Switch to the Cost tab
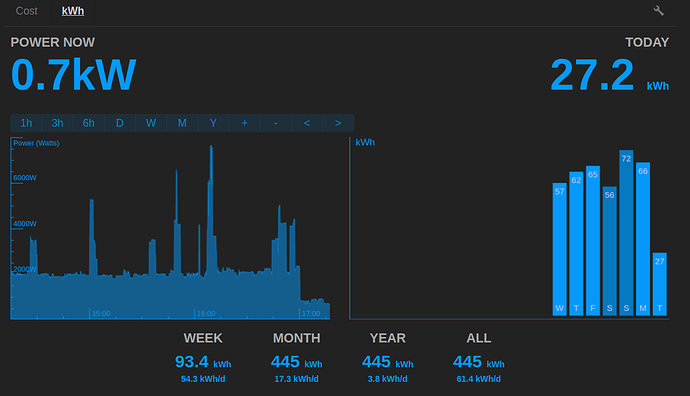Screen dimensions: 690x396 (26, 11)
